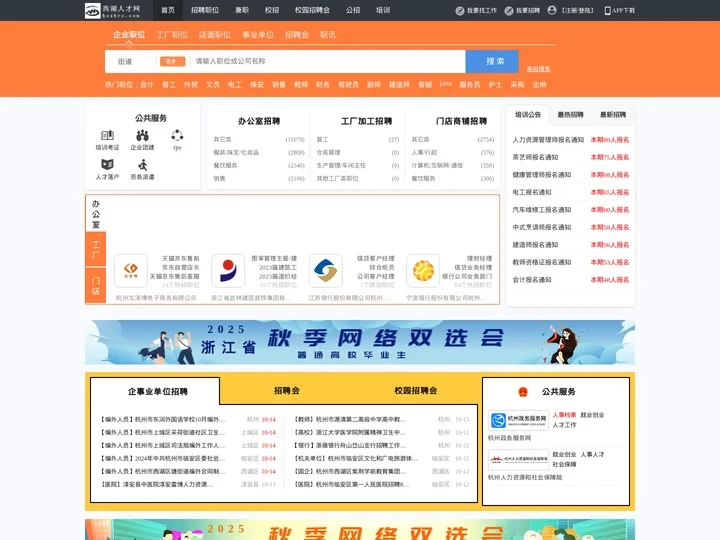Select the 店面职位 search tab
Screen dimensions: 720x540
click(215, 34)
